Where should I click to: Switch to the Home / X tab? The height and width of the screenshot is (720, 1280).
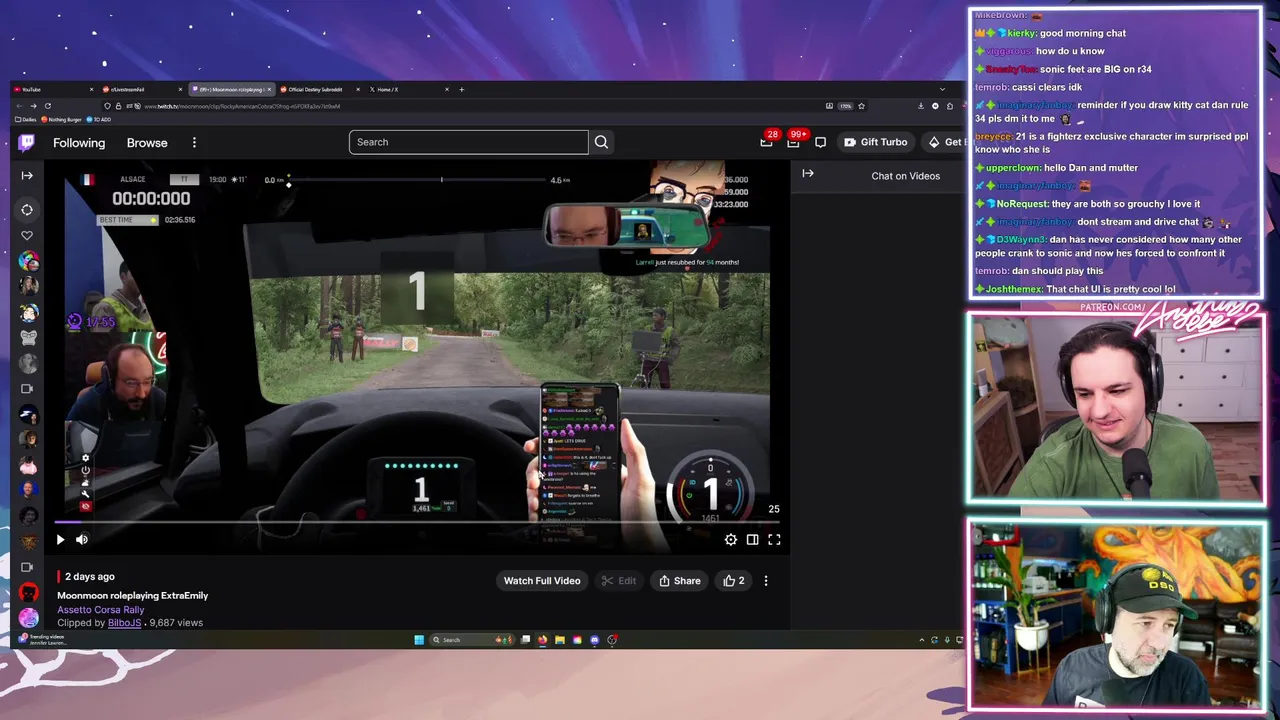(x=409, y=90)
